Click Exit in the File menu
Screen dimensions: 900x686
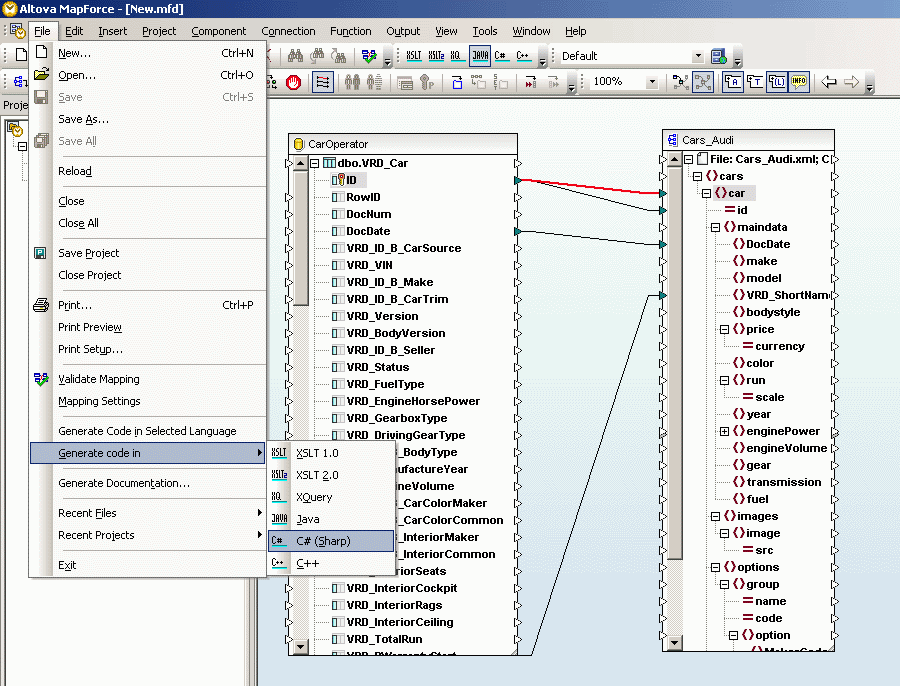point(148,565)
